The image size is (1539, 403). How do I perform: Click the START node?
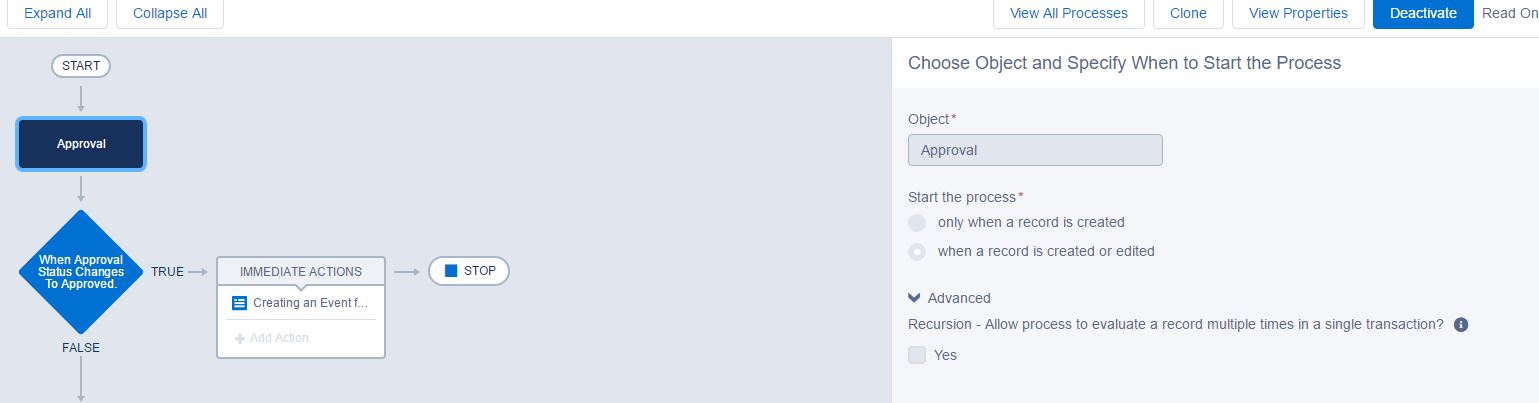coord(81,66)
